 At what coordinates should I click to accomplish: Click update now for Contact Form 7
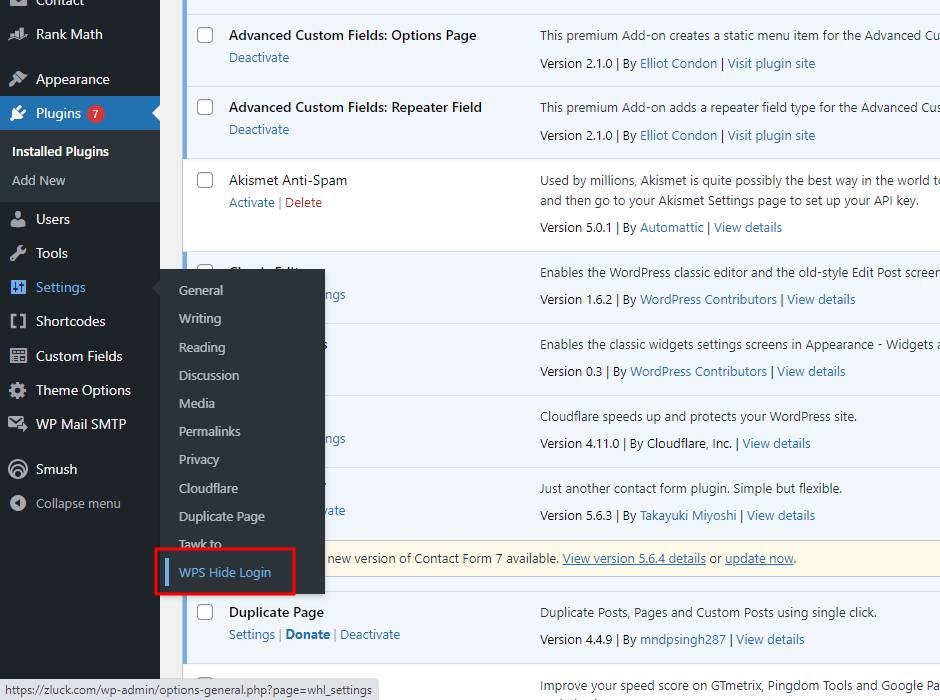tap(759, 559)
